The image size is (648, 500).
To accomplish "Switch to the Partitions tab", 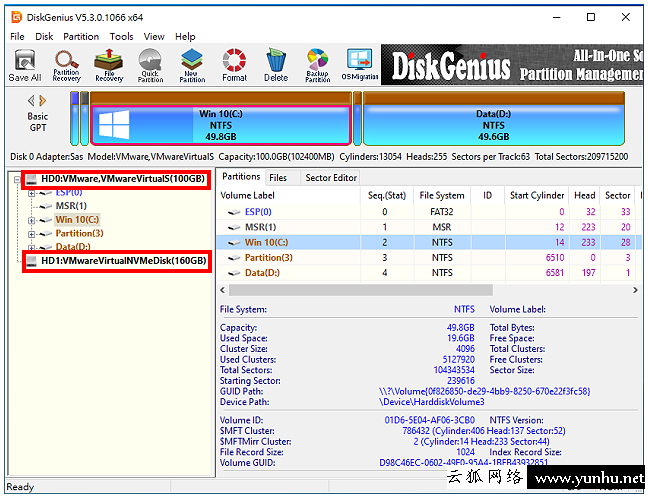I will pos(241,177).
